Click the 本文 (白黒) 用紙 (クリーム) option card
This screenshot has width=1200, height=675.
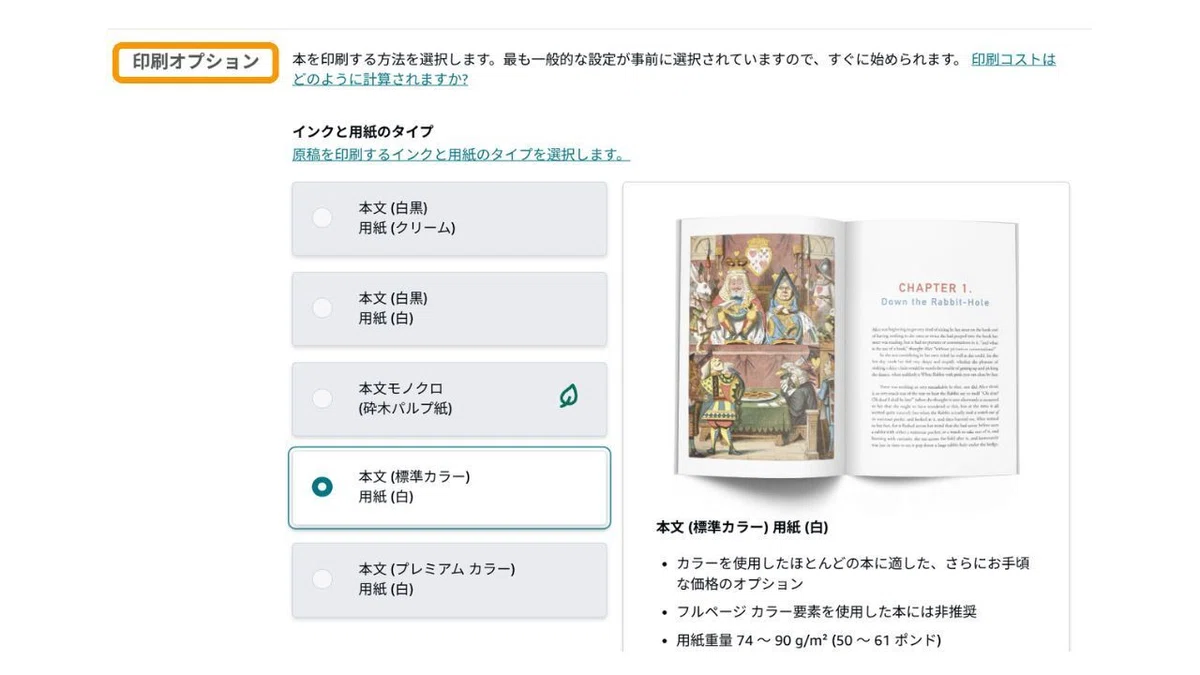449,218
